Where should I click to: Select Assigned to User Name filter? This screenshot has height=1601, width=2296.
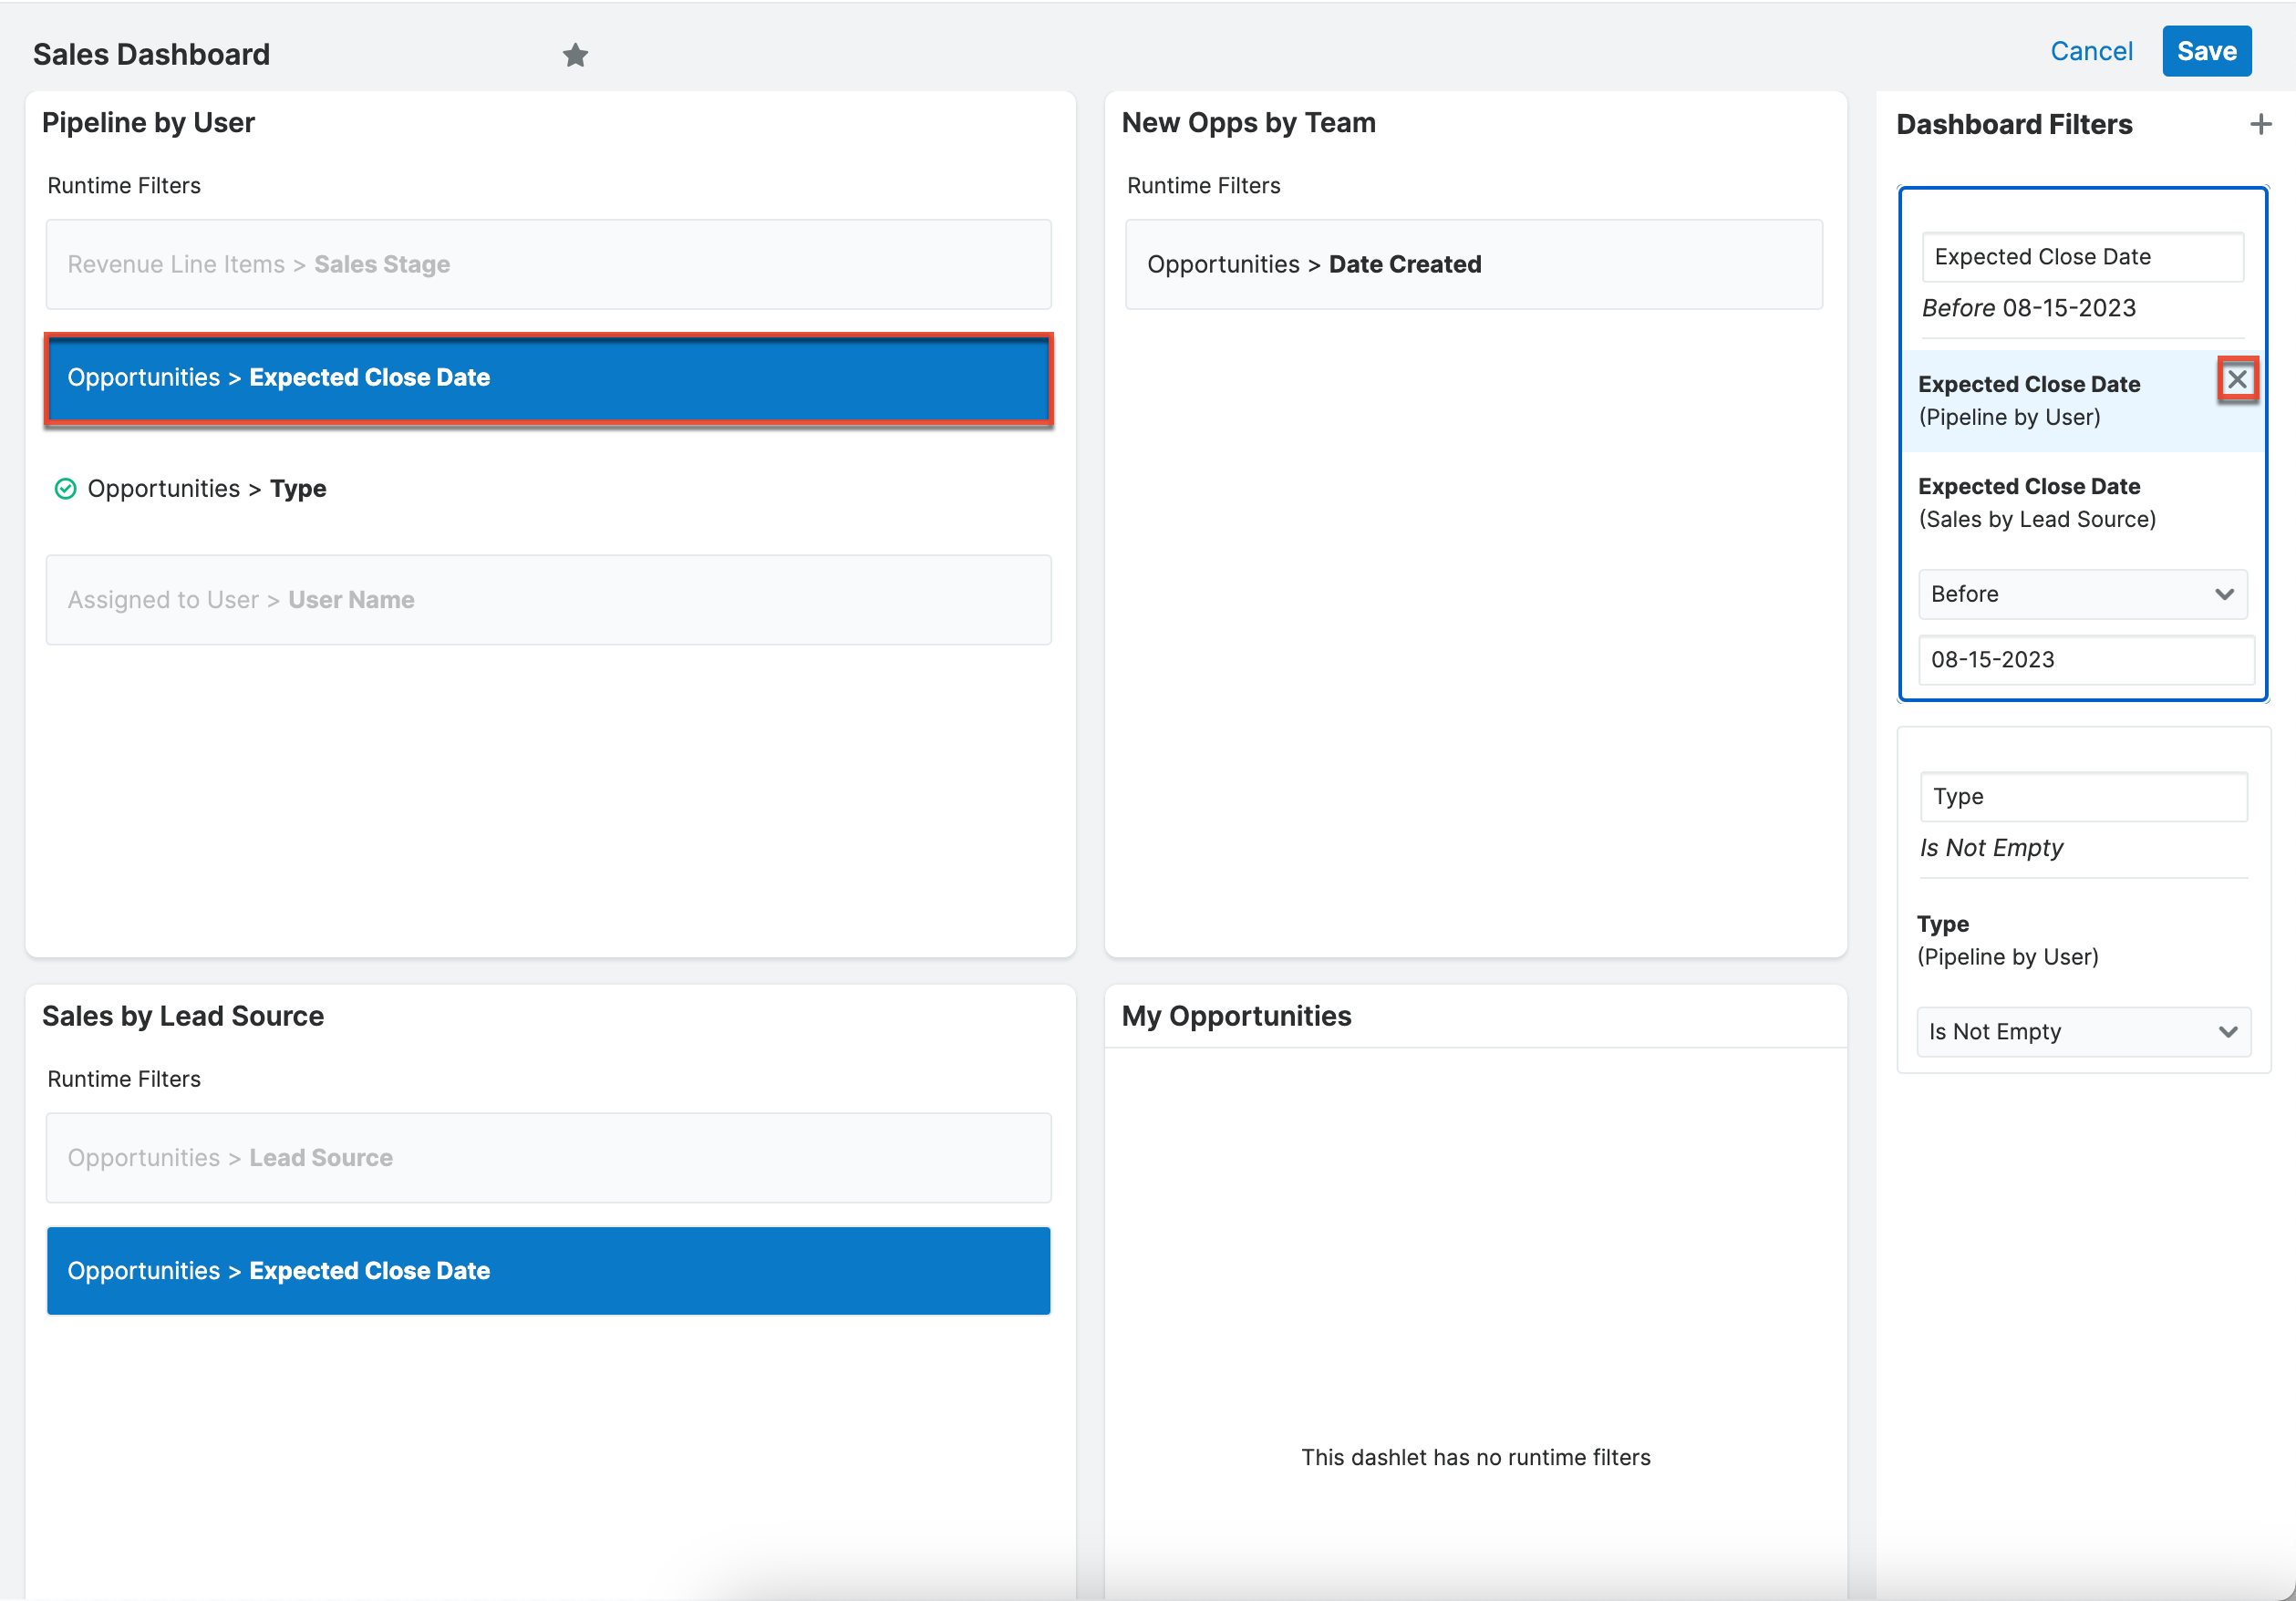point(548,600)
